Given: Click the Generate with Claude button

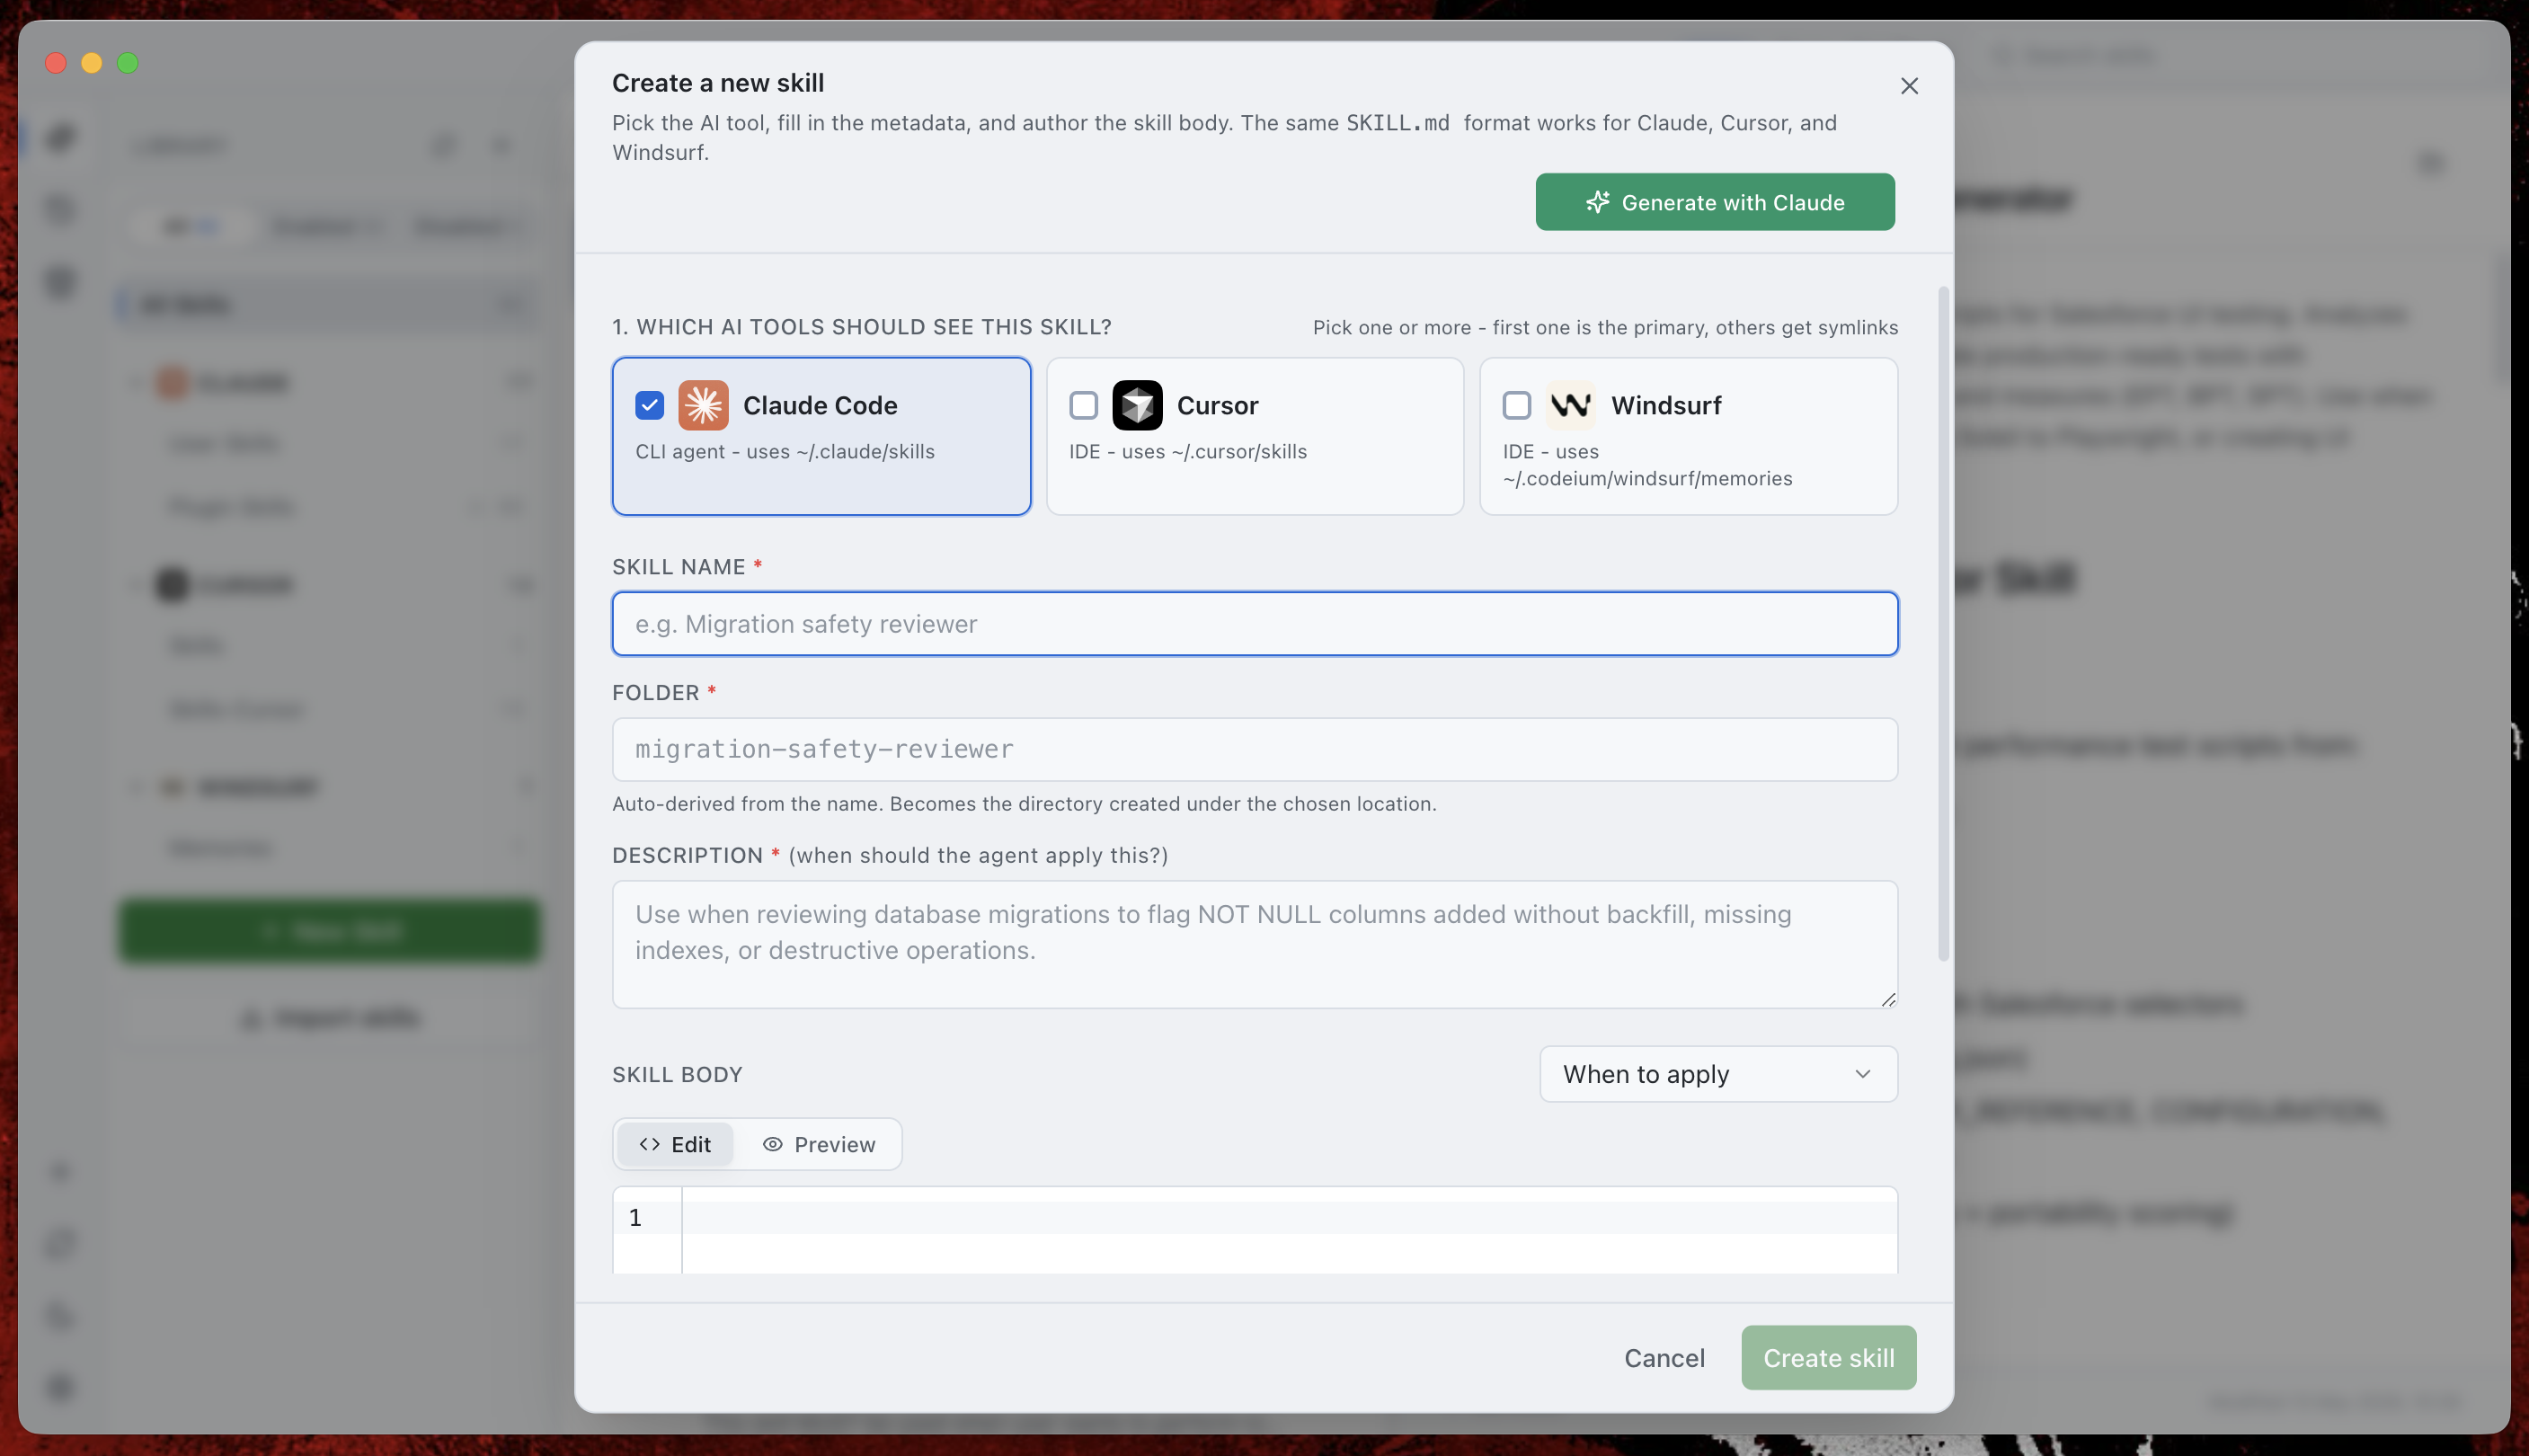Looking at the screenshot, I should click(x=1714, y=202).
